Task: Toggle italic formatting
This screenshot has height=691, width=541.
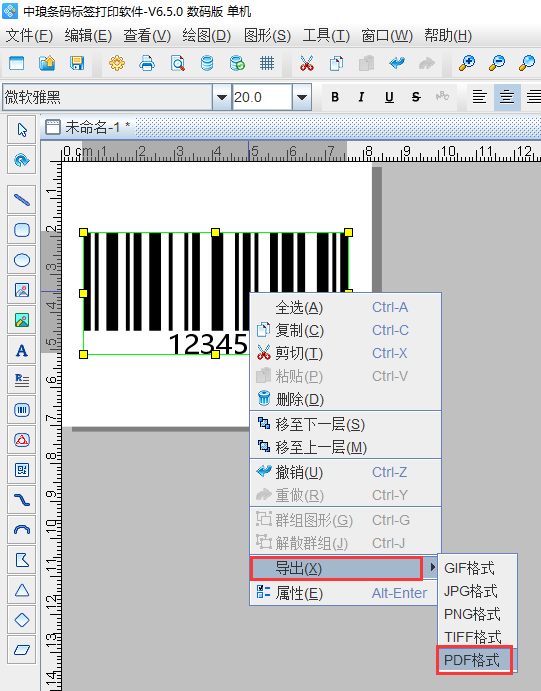Action: click(x=361, y=97)
